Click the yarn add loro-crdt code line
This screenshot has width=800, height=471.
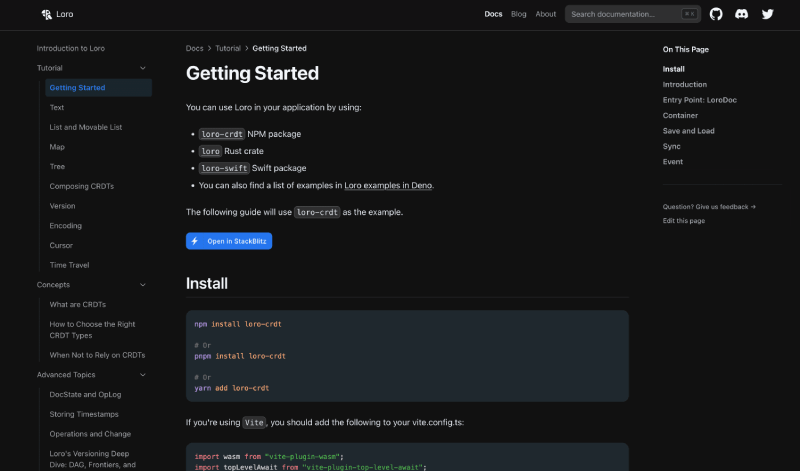232,388
